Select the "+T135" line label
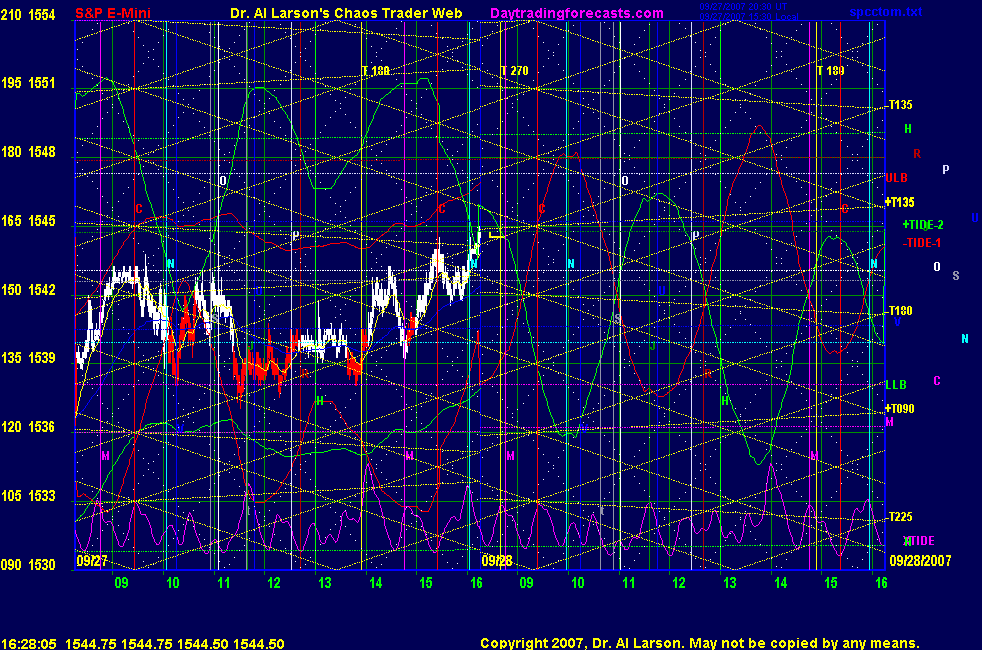This screenshot has width=982, height=650. pos(899,202)
